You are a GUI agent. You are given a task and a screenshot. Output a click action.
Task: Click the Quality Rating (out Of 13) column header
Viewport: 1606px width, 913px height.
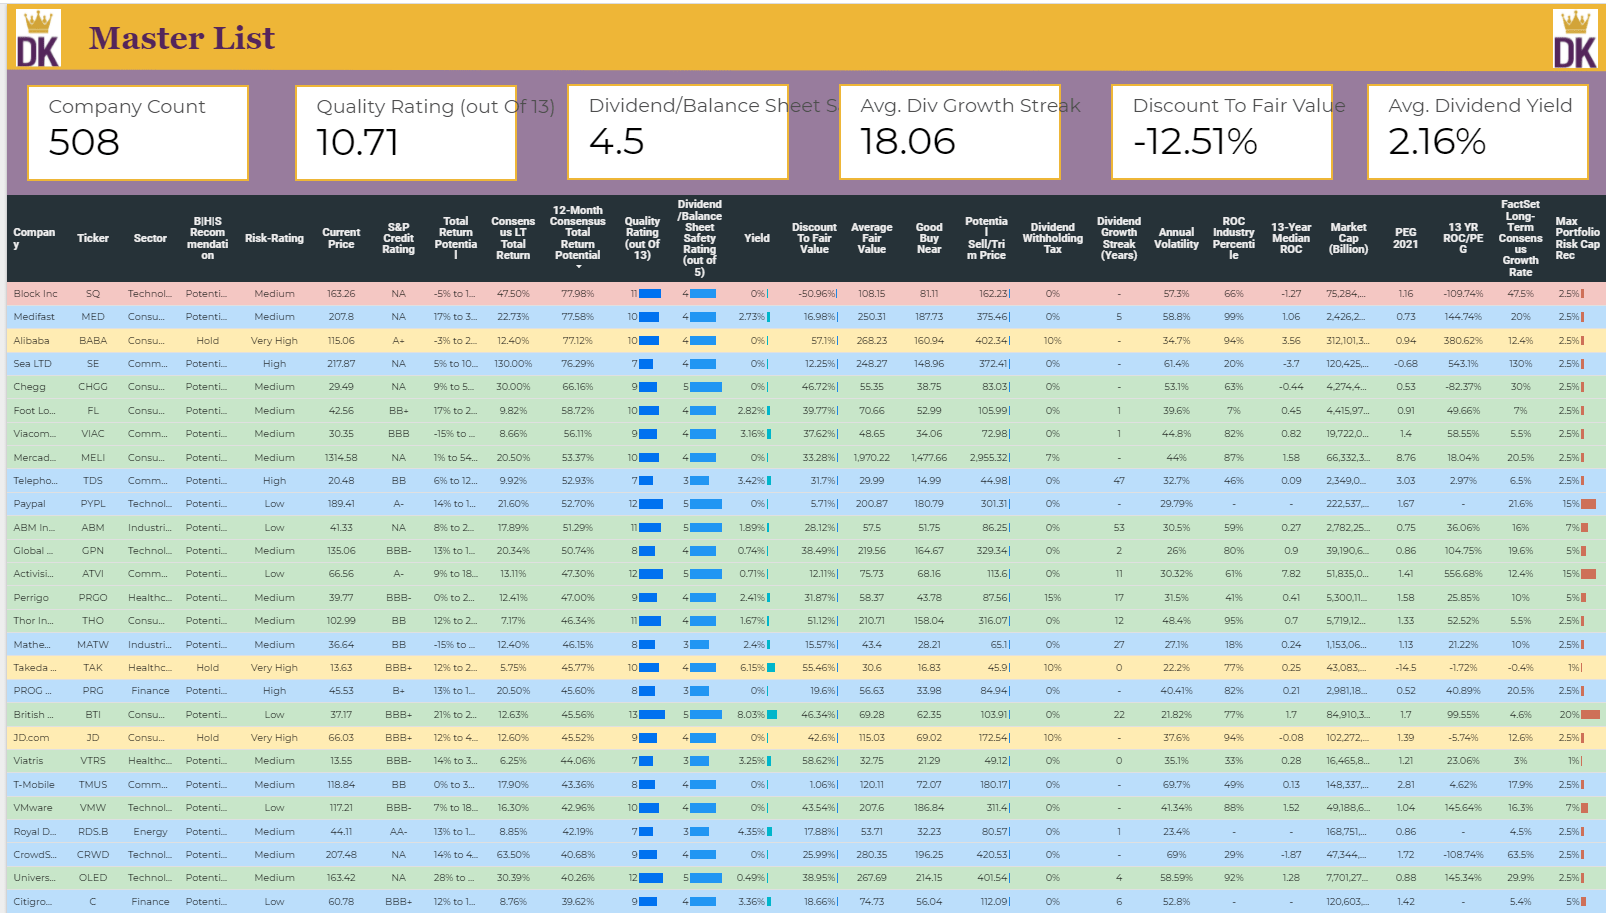click(x=642, y=238)
